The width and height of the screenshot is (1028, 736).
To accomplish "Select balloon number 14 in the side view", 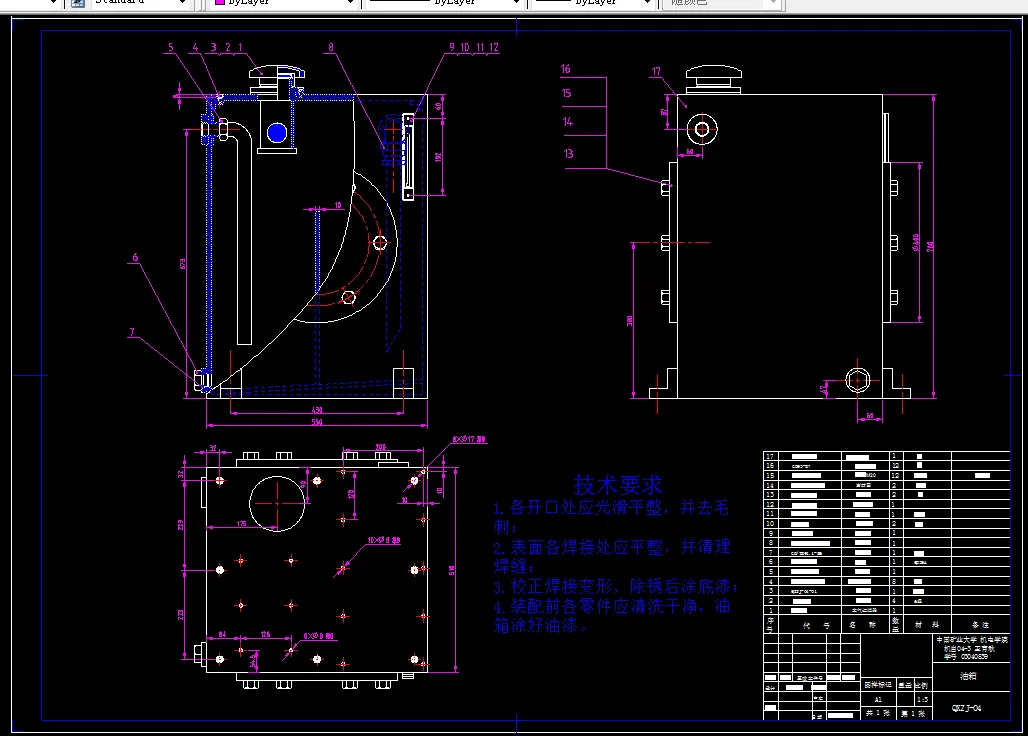I will click(x=568, y=121).
